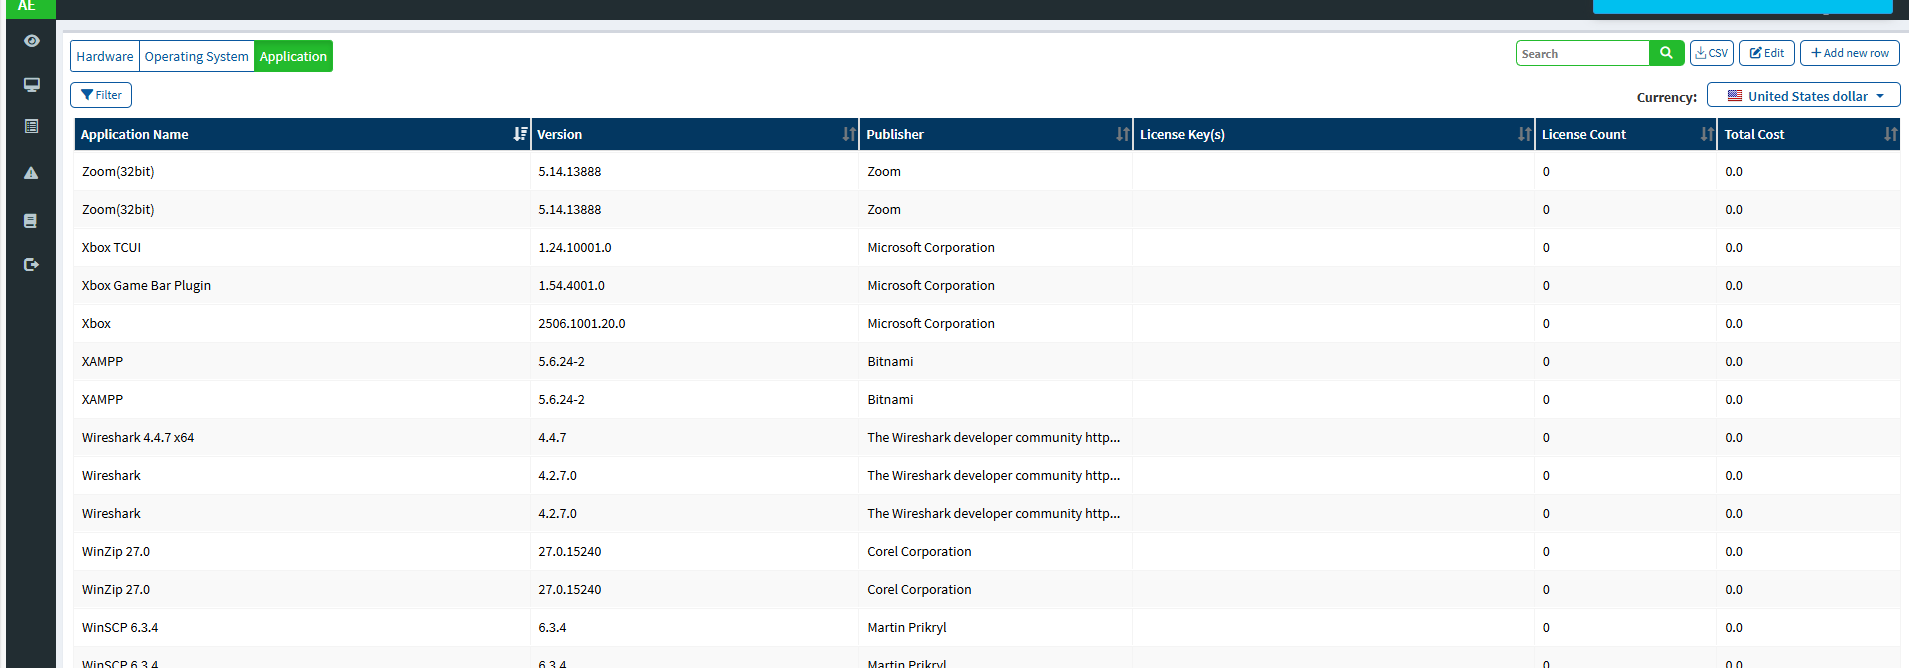1909x668 pixels.
Task: Click Add new row button
Action: 1850,53
